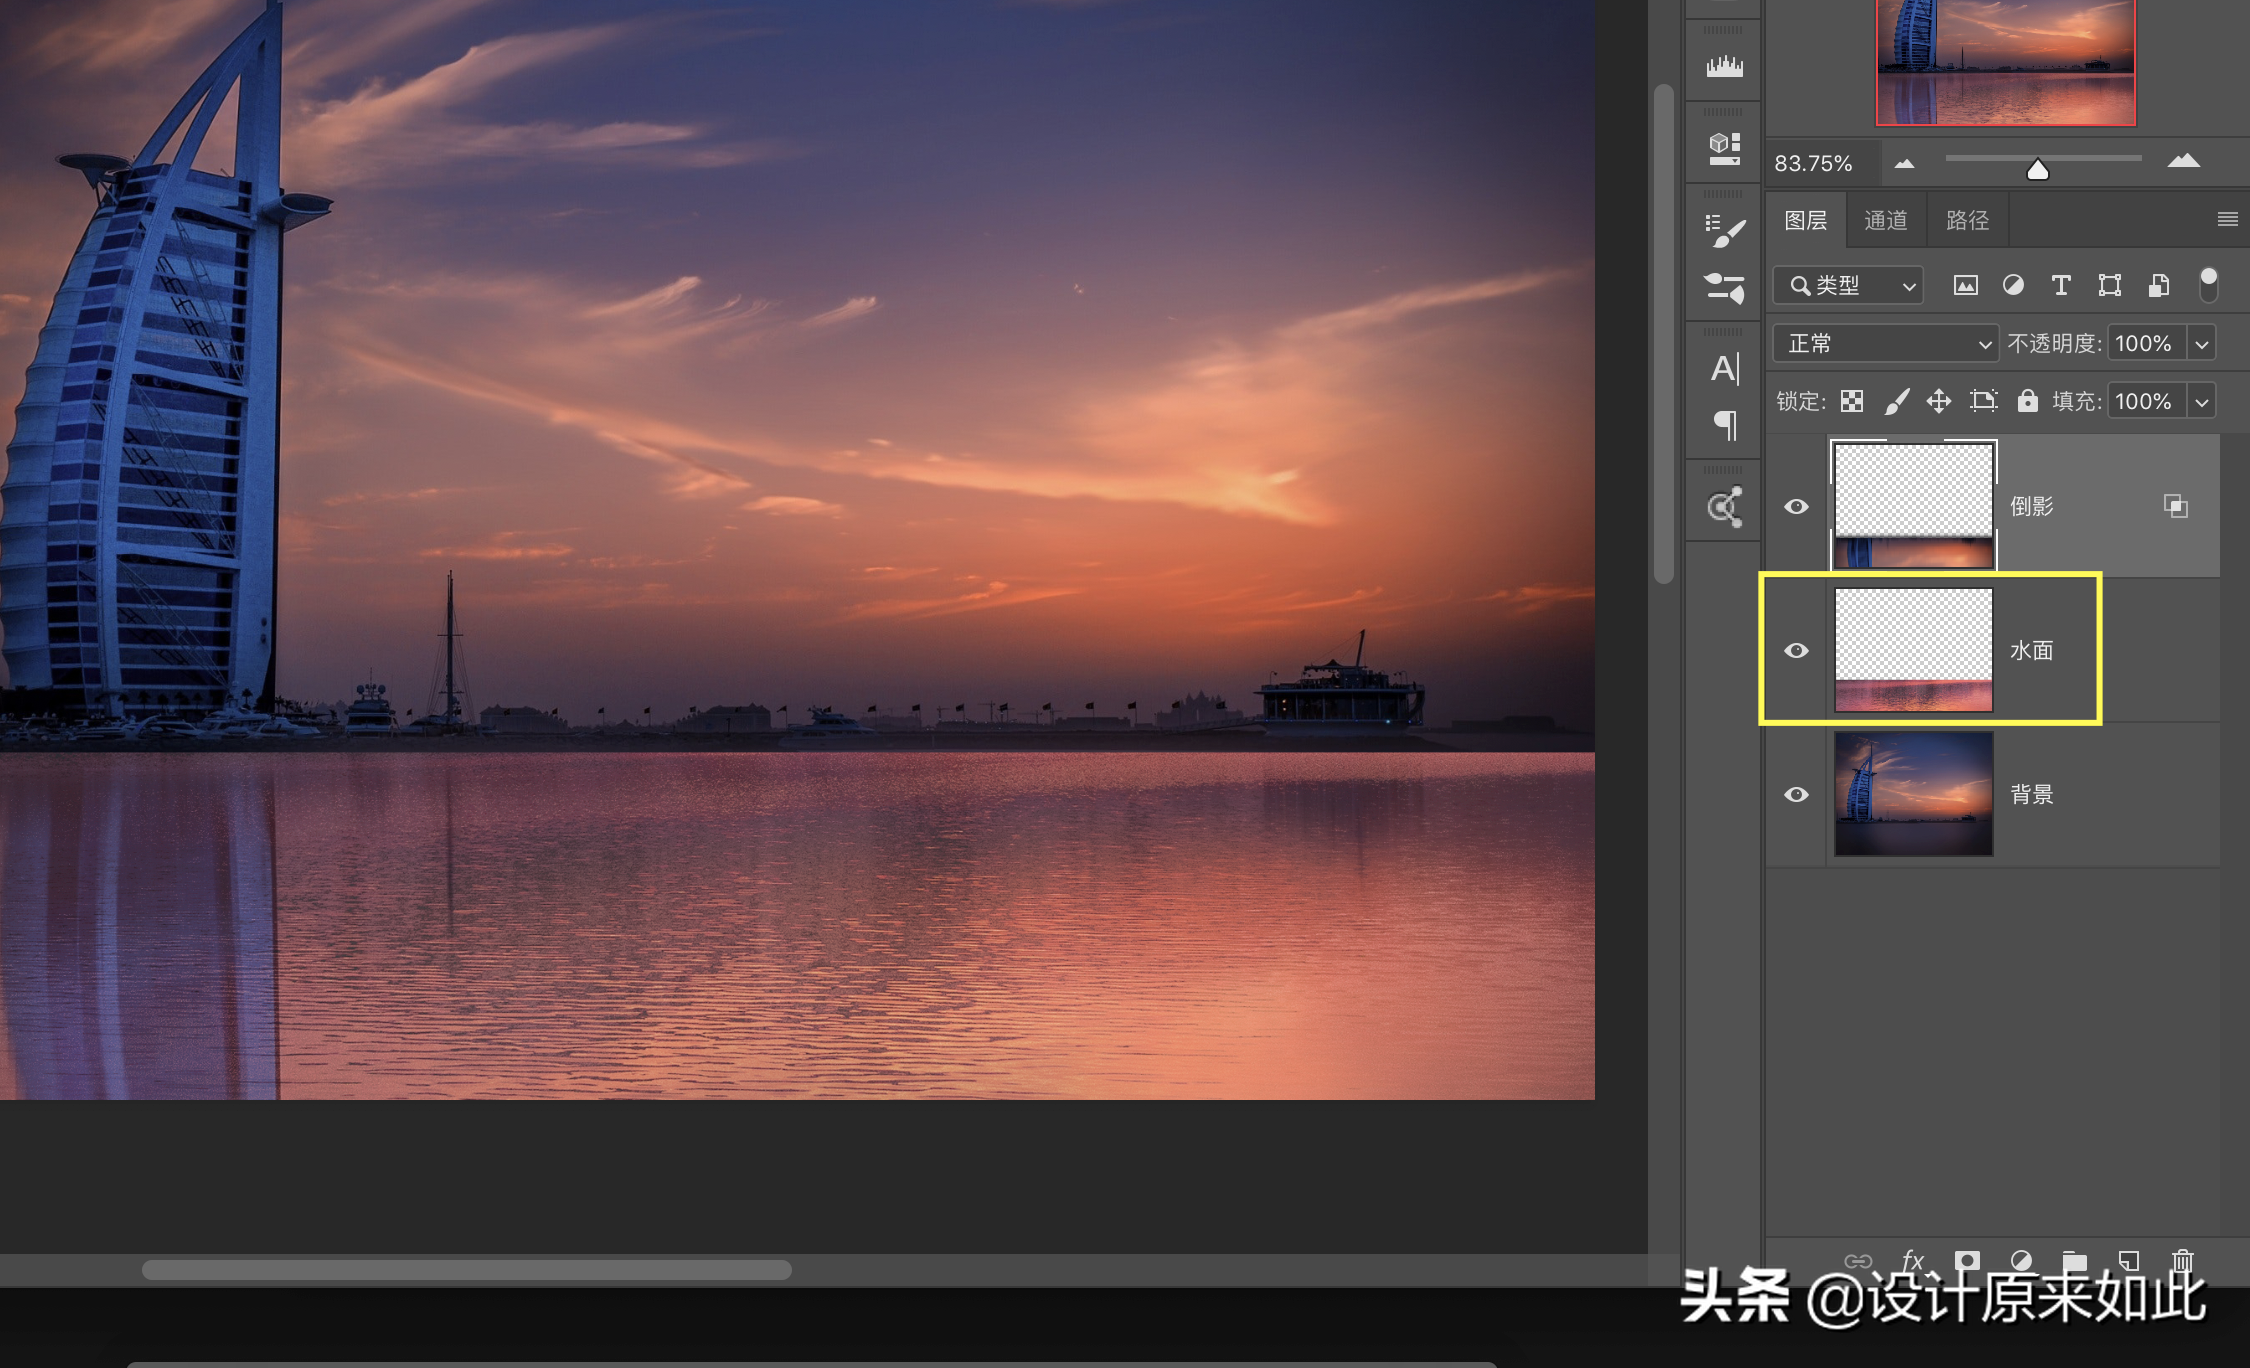Image resolution: width=2250 pixels, height=1368 pixels.
Task: Open blend mode 正常 dropdown
Action: [x=1886, y=343]
